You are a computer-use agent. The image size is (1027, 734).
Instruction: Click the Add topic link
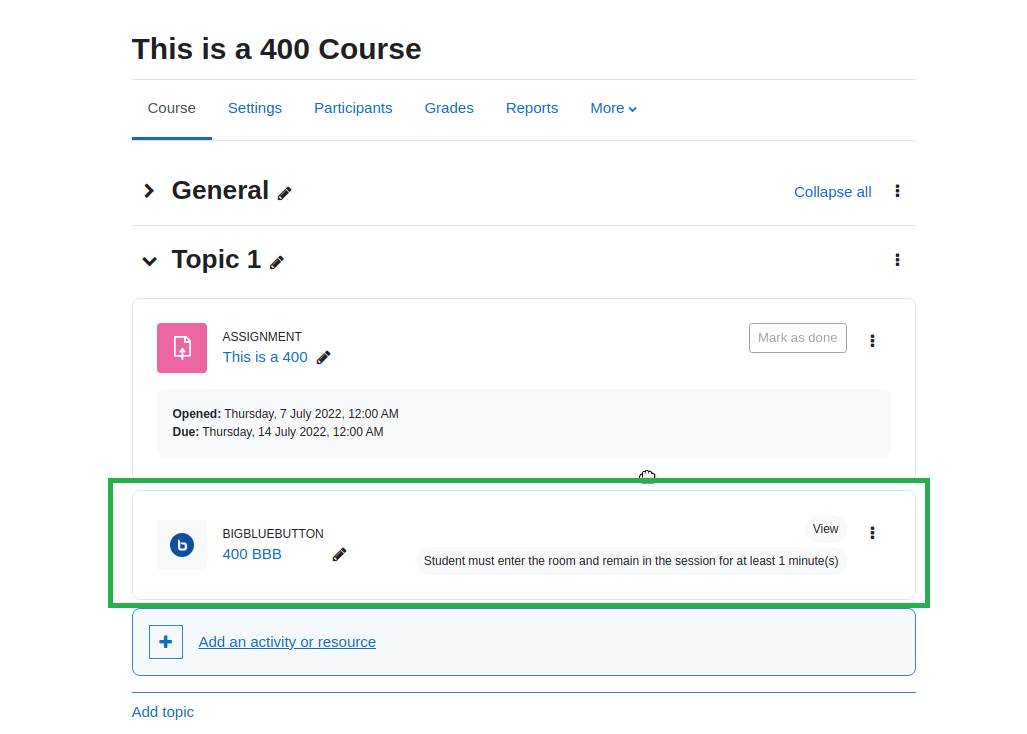[163, 712]
